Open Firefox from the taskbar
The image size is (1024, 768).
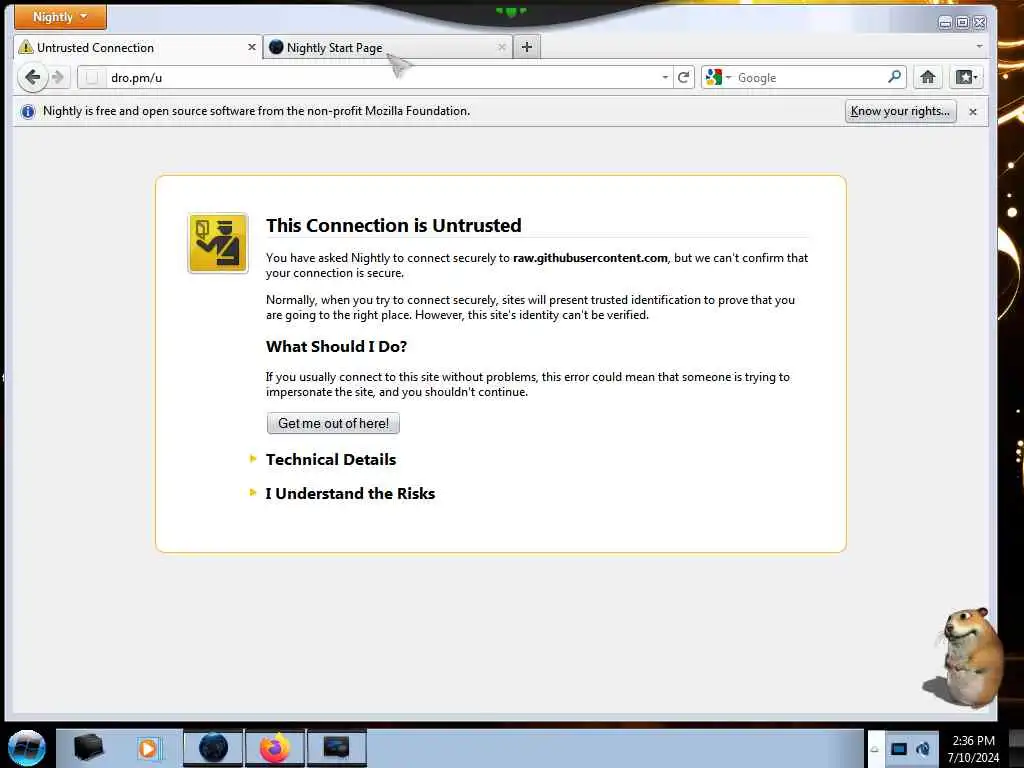(x=275, y=748)
